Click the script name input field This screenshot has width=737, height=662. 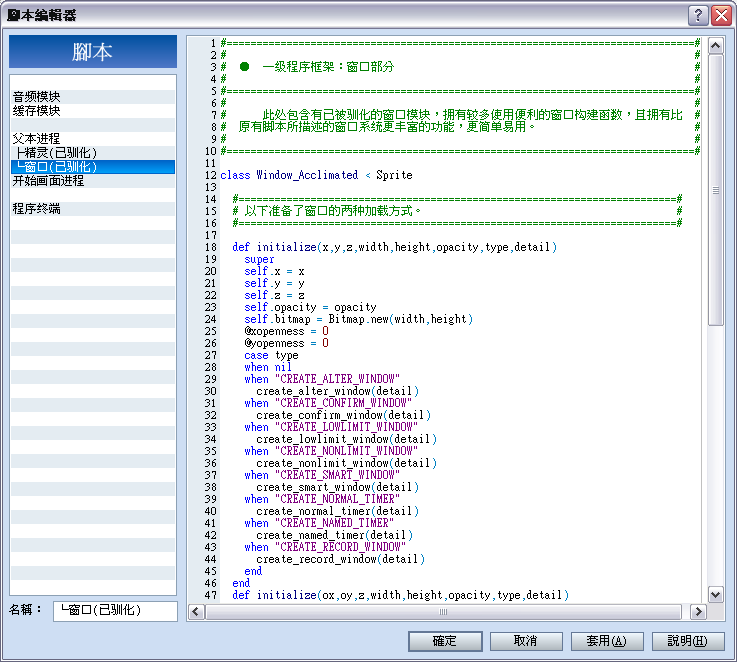115,611
